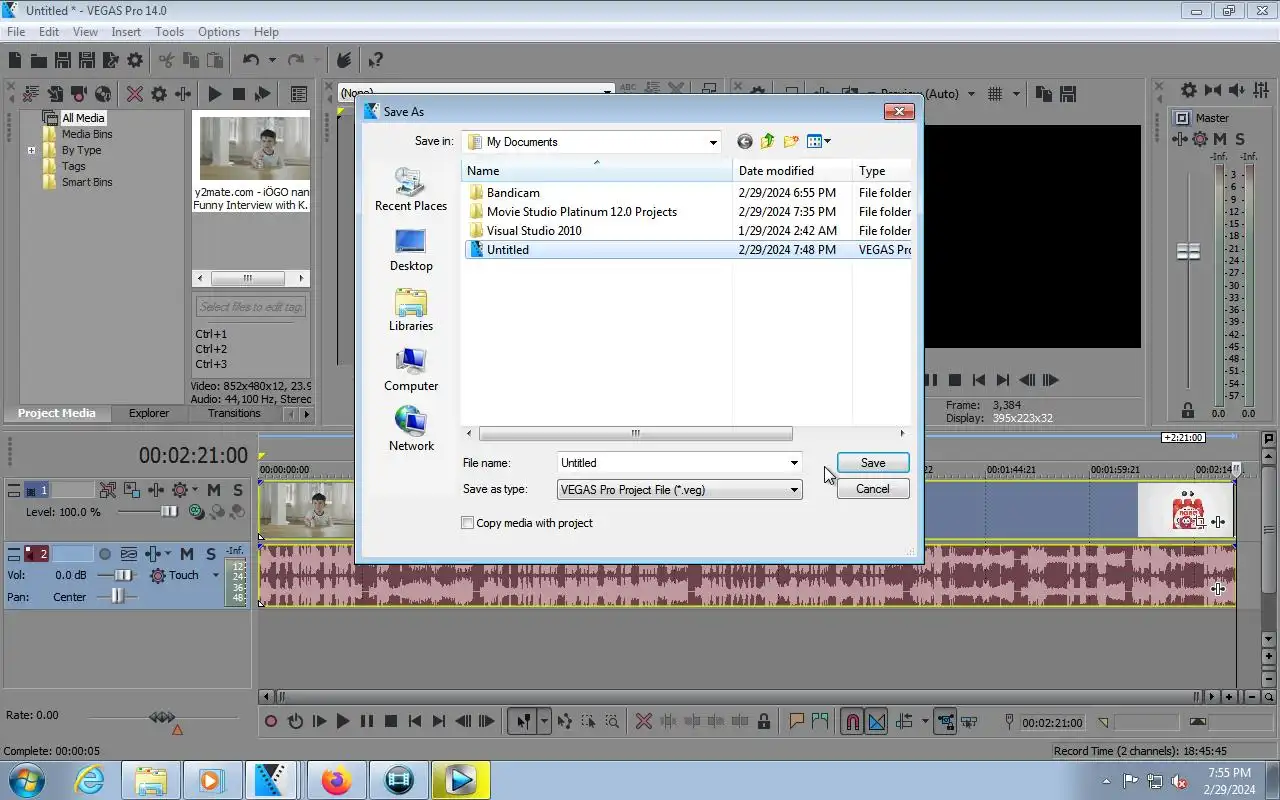
Task: Open the Touch automation mode dropdown
Action: coord(215,575)
